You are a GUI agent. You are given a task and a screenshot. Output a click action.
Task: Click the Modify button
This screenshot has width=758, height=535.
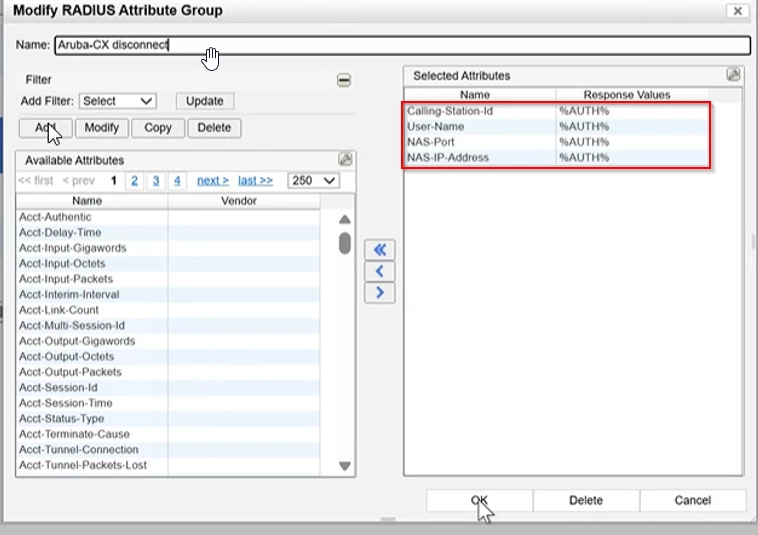(102, 128)
